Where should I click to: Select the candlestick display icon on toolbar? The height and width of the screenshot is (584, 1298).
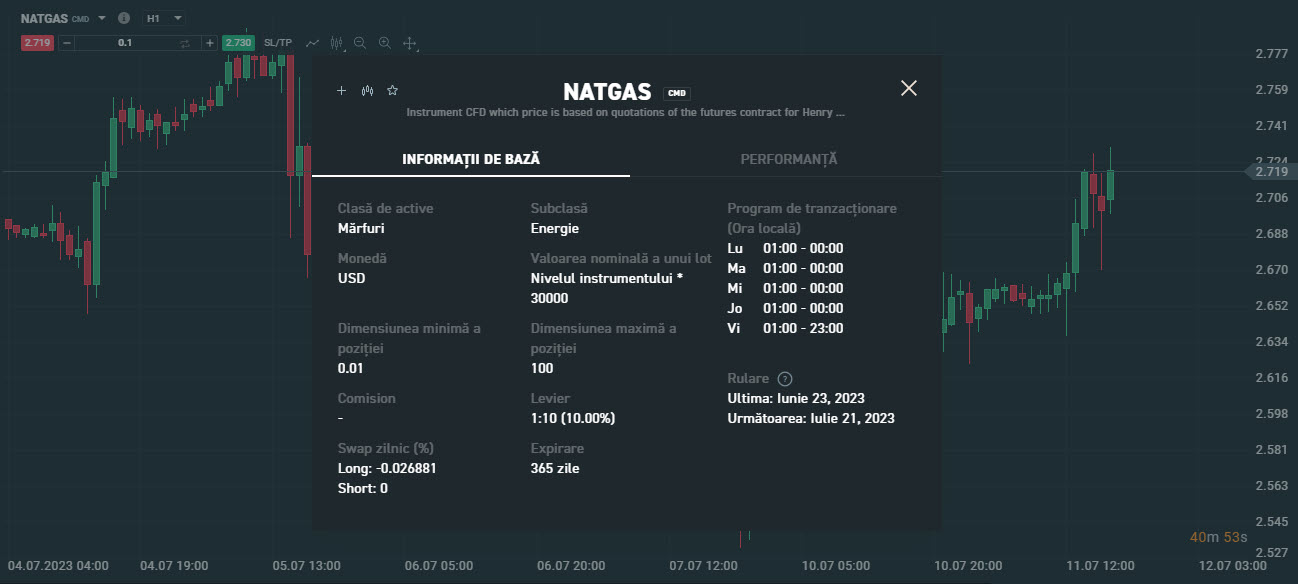click(337, 43)
